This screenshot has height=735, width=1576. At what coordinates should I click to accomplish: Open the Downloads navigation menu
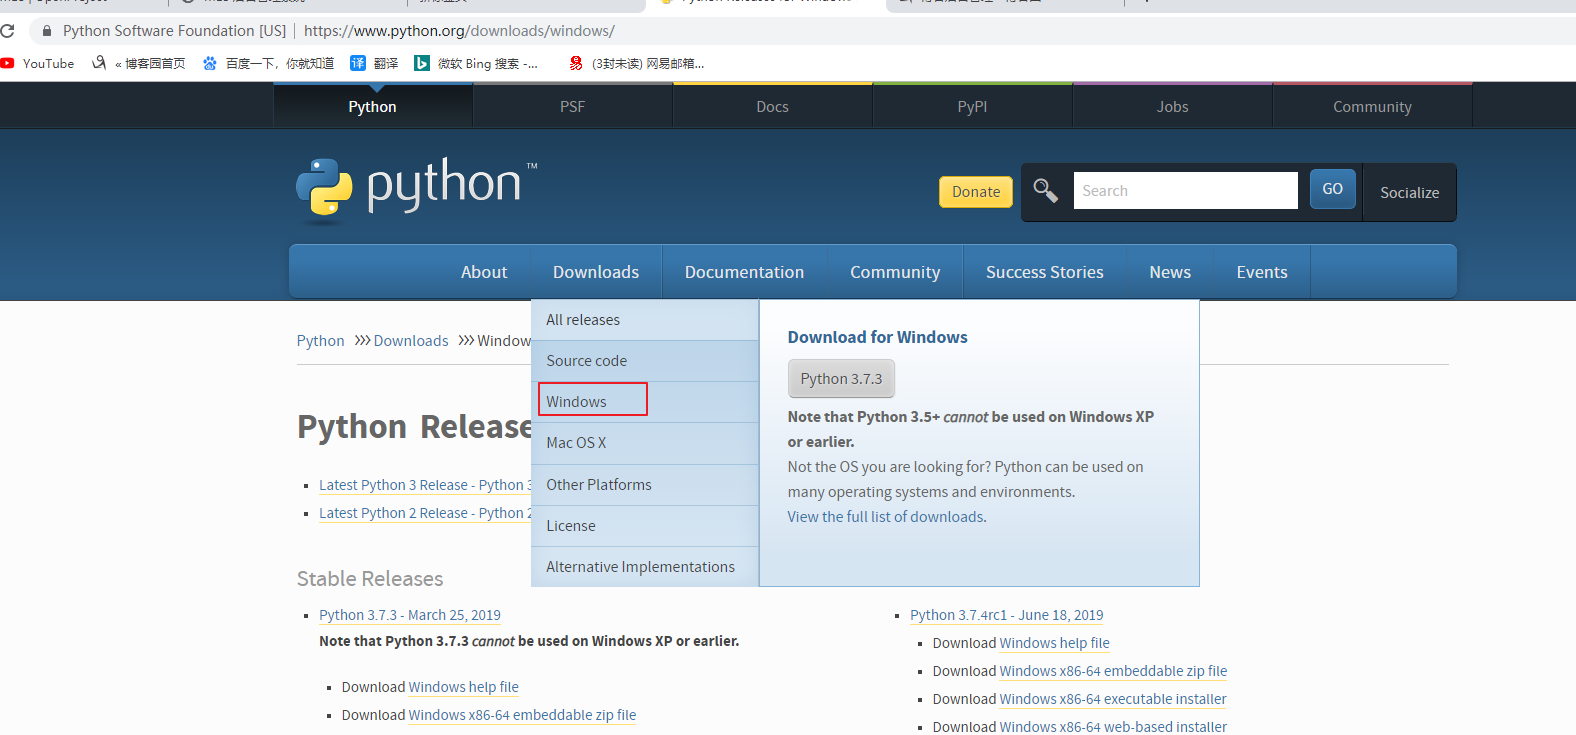(596, 272)
